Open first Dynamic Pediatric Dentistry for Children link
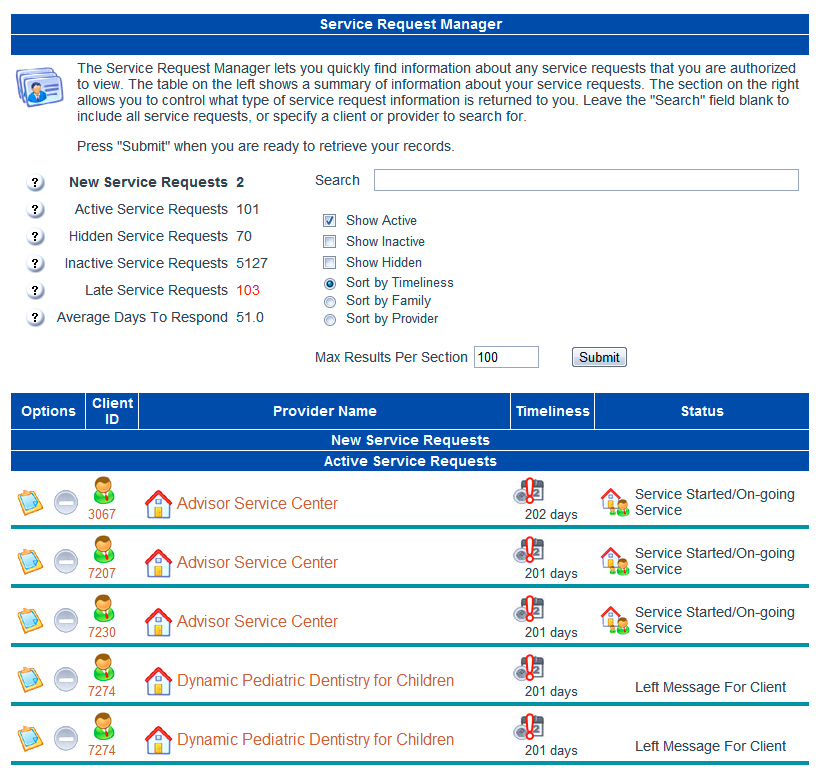 click(315, 681)
